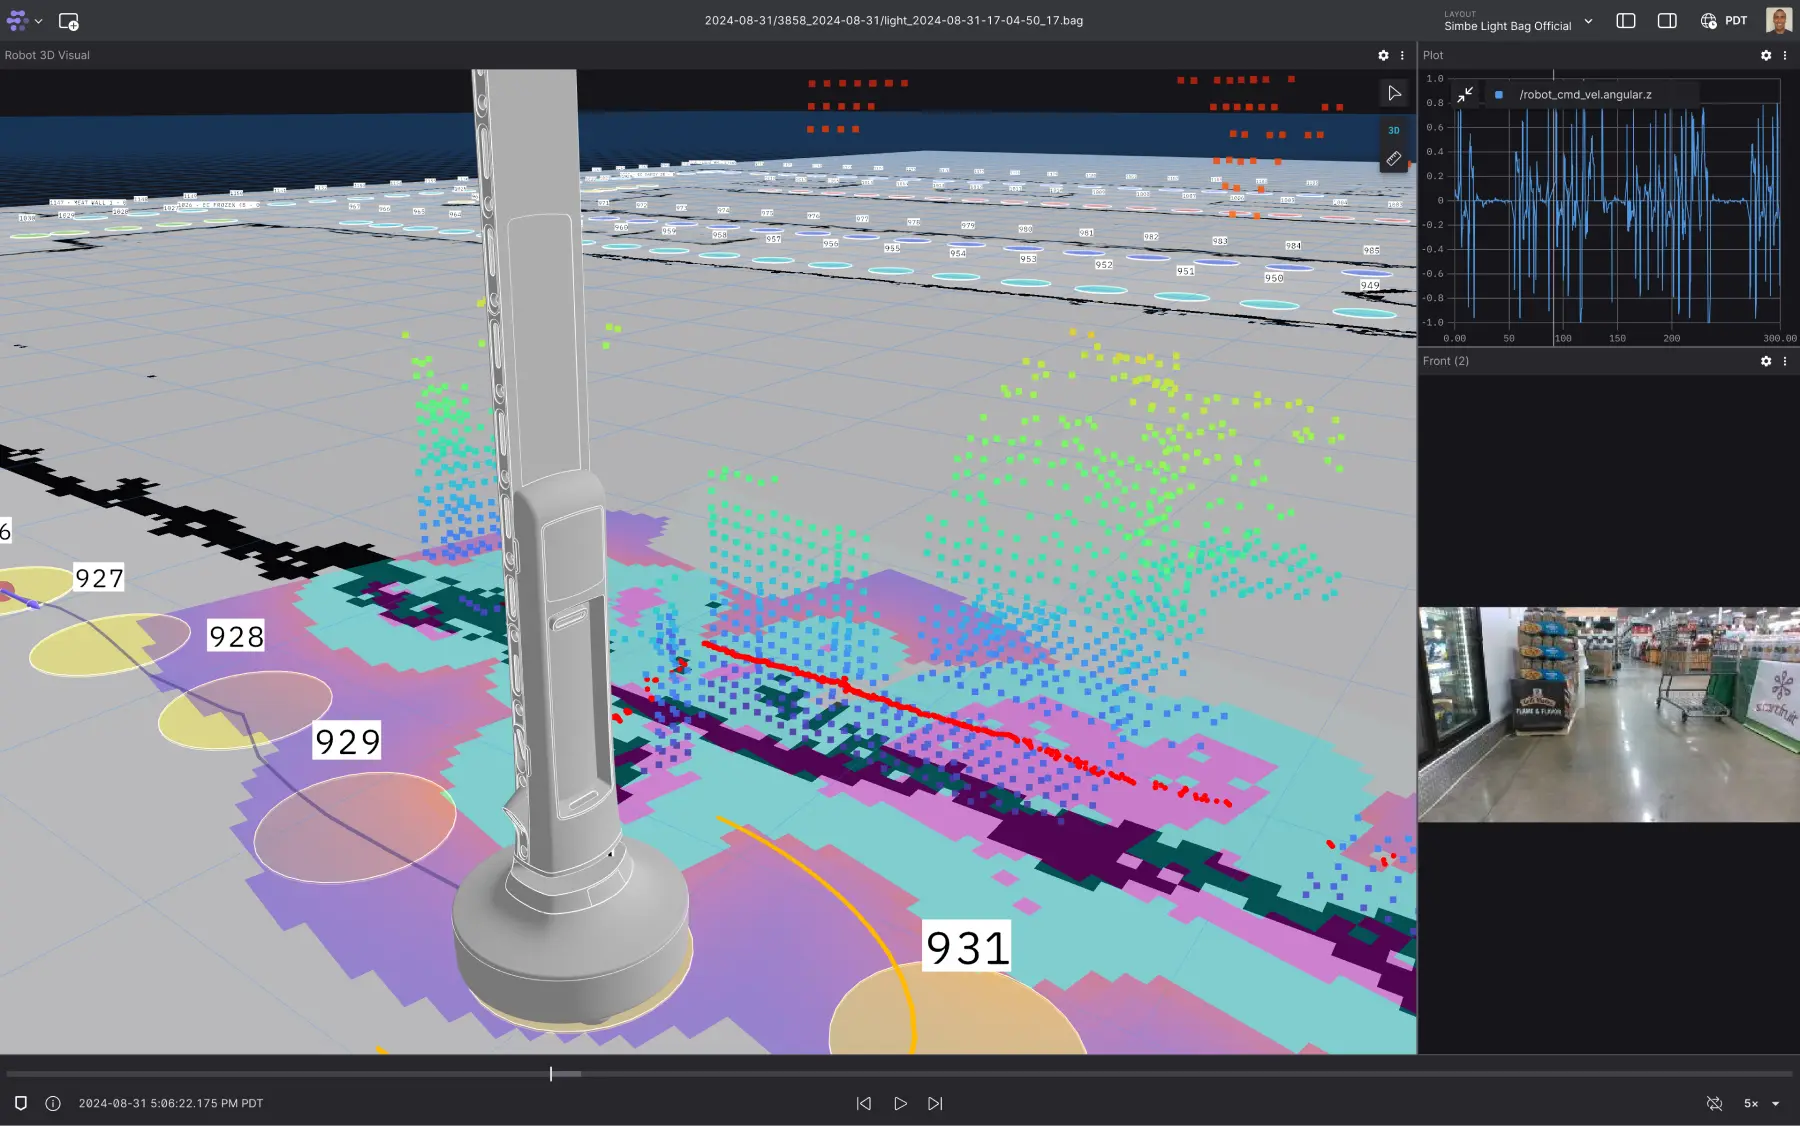Open the add panel icon in the top toolbar
Viewport: 1800px width, 1126px height.
click(x=69, y=20)
